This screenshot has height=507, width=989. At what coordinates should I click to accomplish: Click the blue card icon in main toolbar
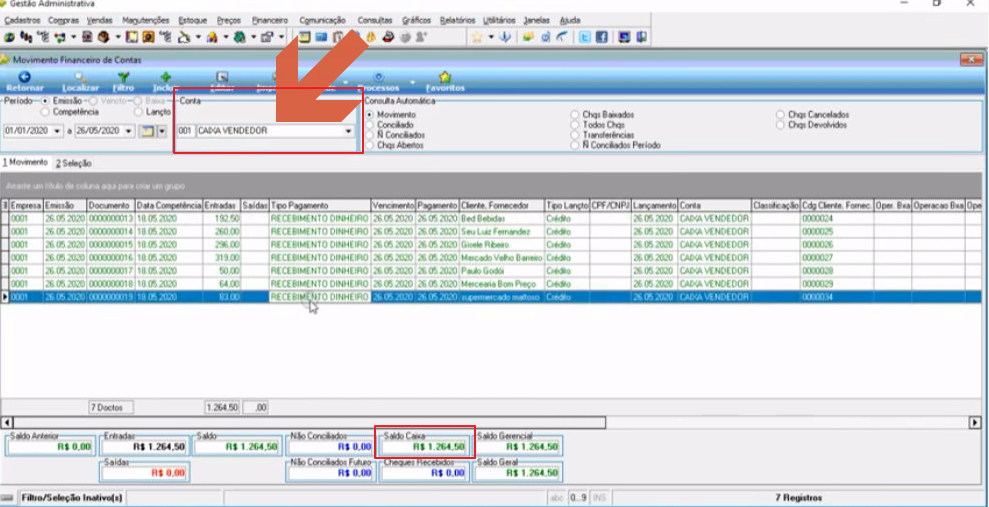point(322,37)
